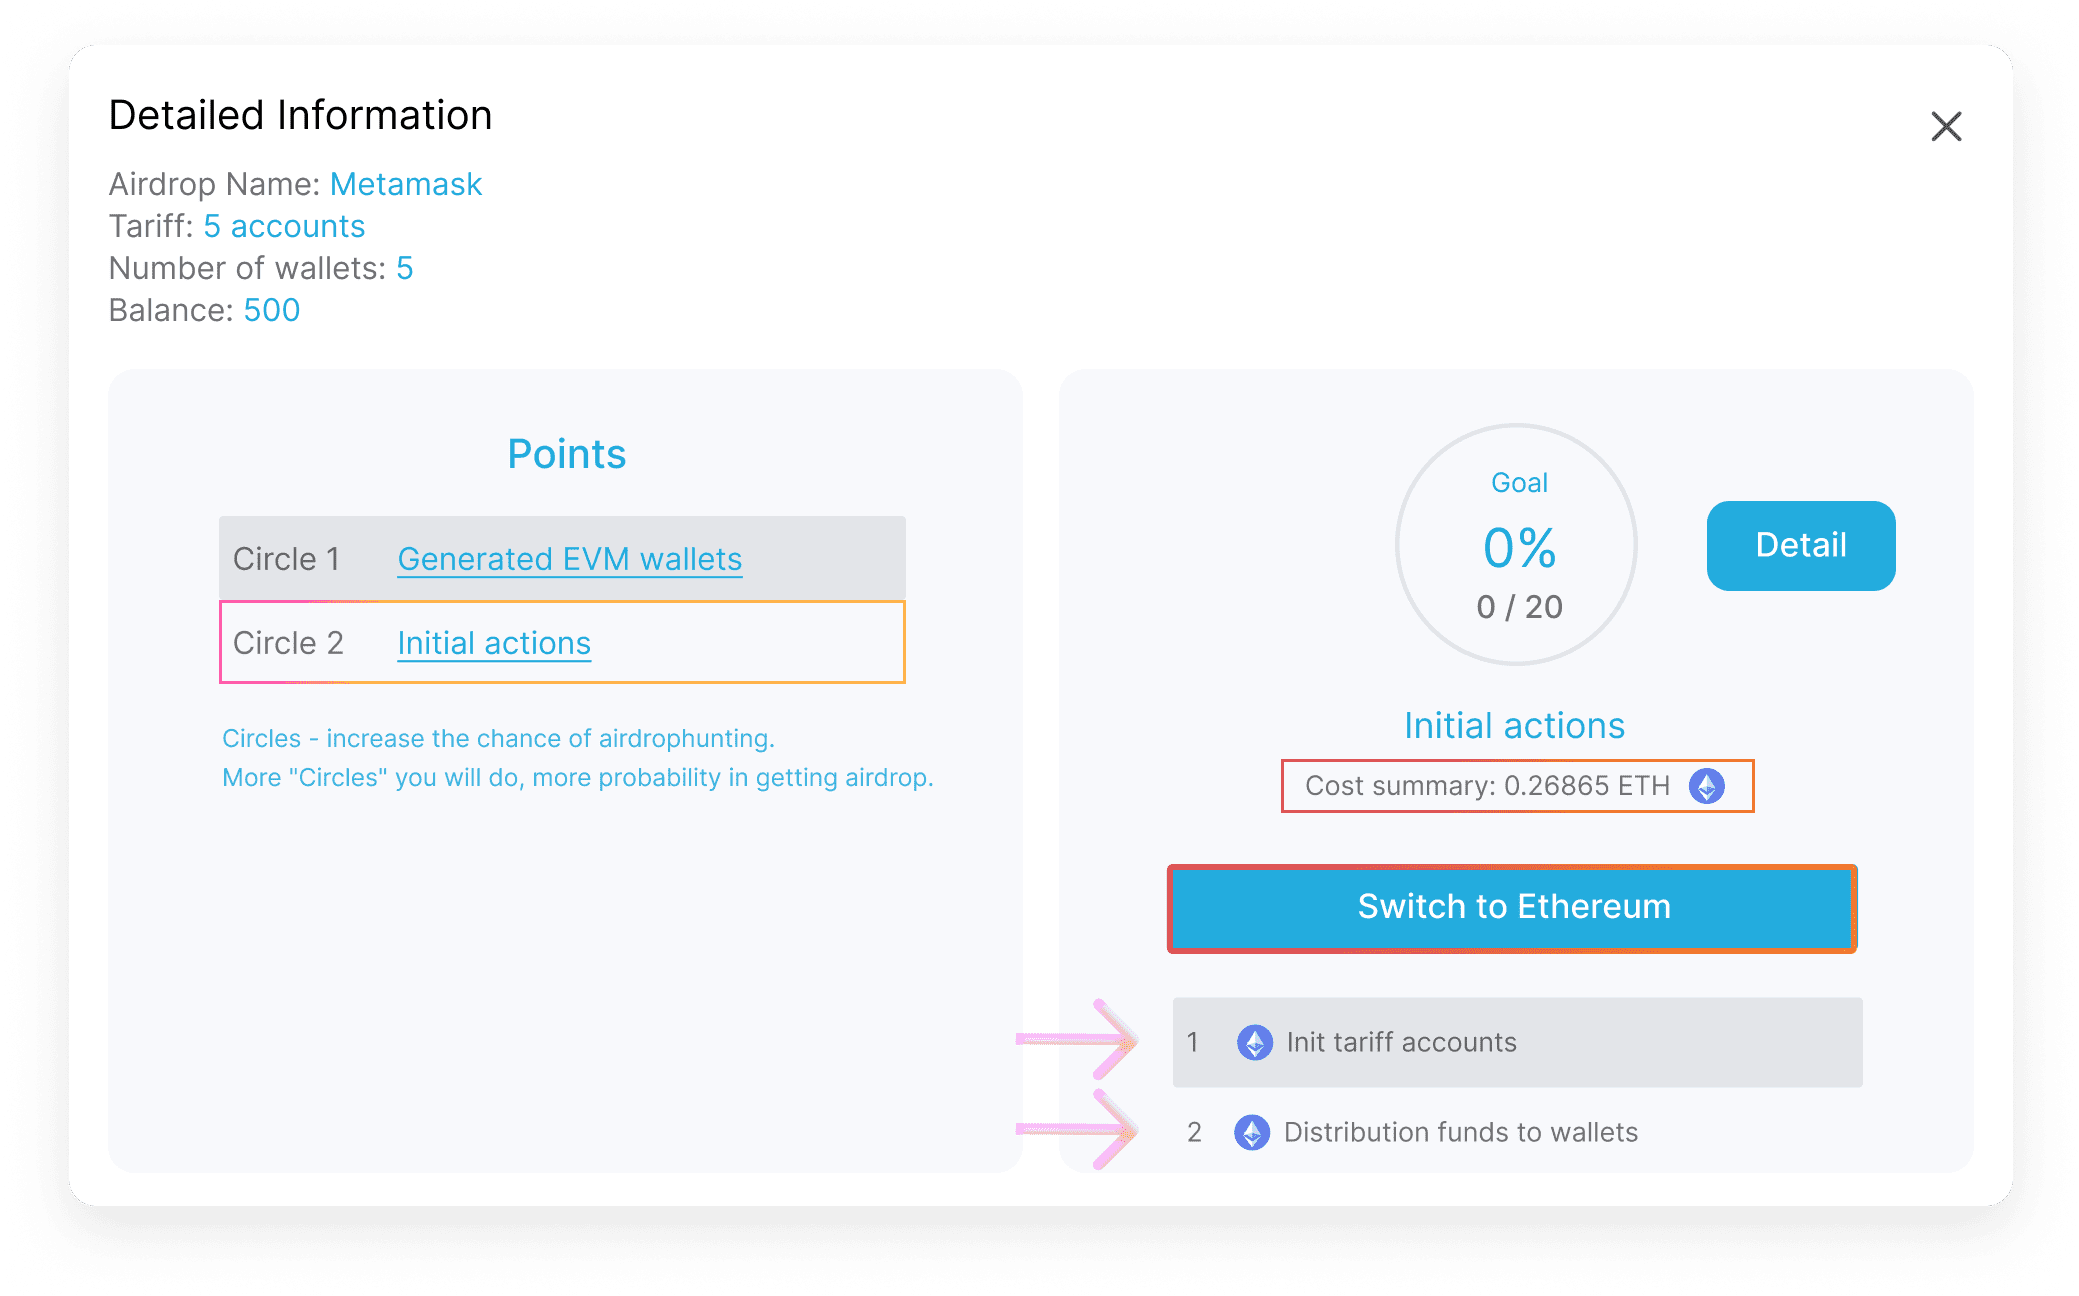
Task: Click the Balance value 500
Action: pos(271,310)
